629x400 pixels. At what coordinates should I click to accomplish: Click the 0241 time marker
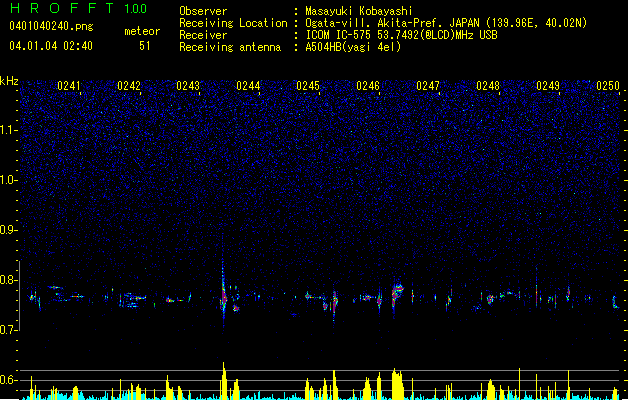tap(69, 86)
